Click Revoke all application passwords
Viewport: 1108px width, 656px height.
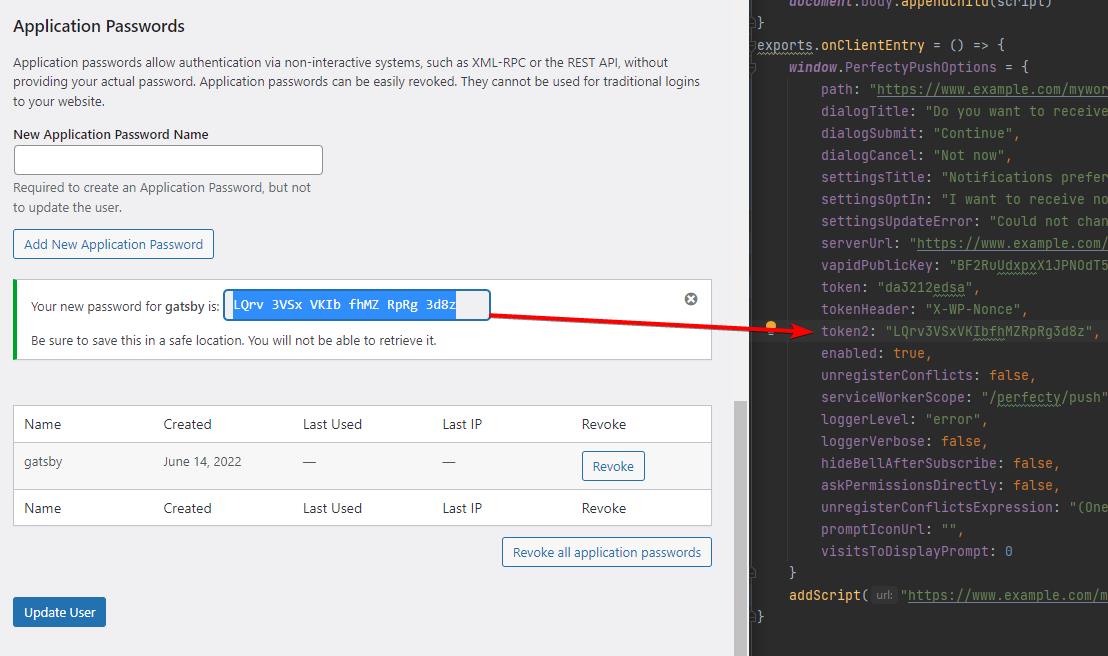tap(606, 552)
